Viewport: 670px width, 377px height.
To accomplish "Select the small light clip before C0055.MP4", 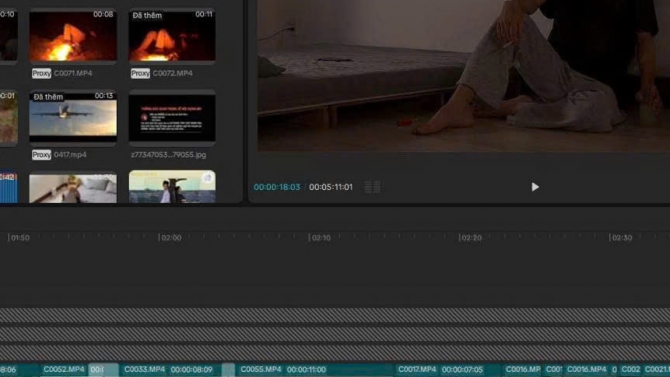I will tap(228, 369).
